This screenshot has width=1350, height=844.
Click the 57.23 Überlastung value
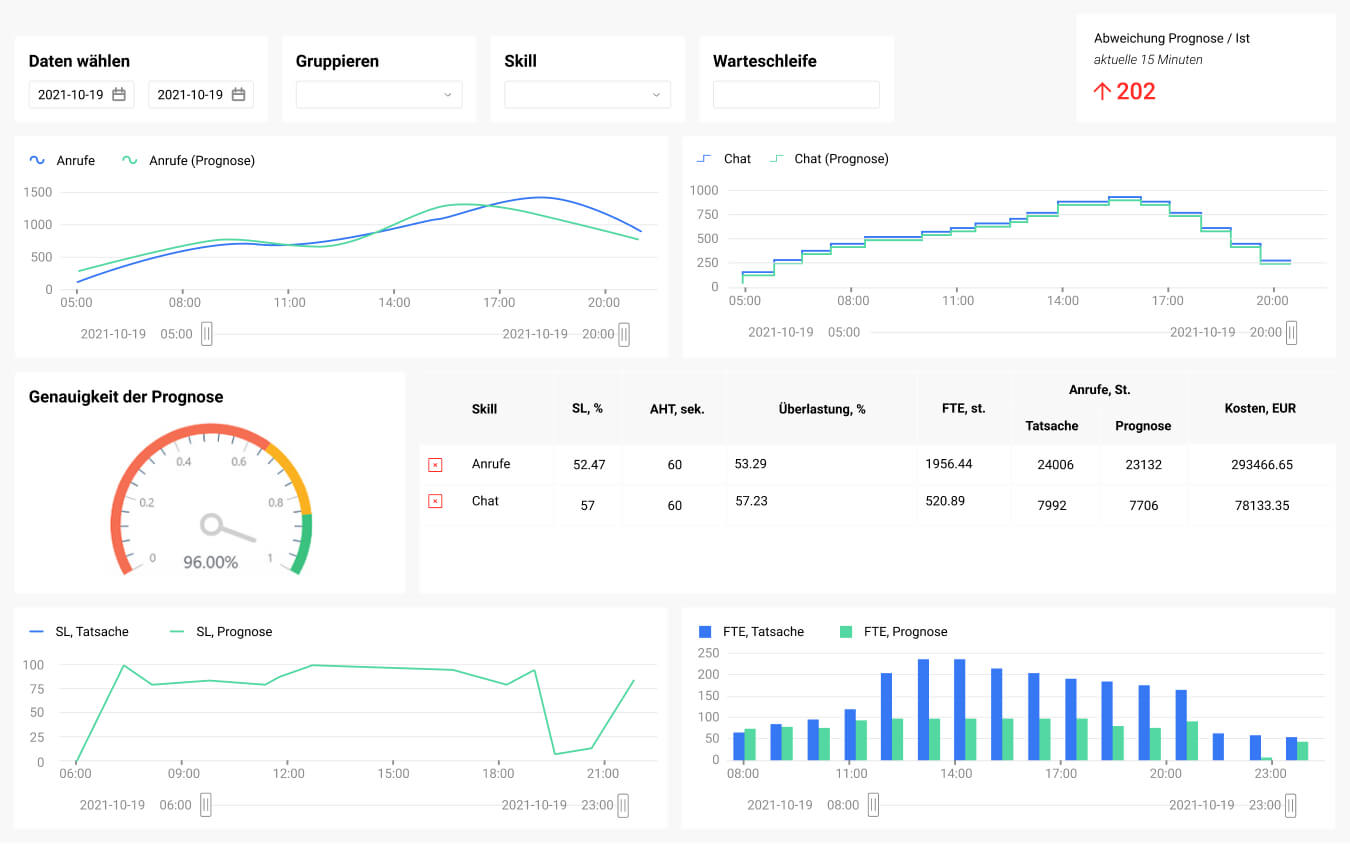point(751,501)
